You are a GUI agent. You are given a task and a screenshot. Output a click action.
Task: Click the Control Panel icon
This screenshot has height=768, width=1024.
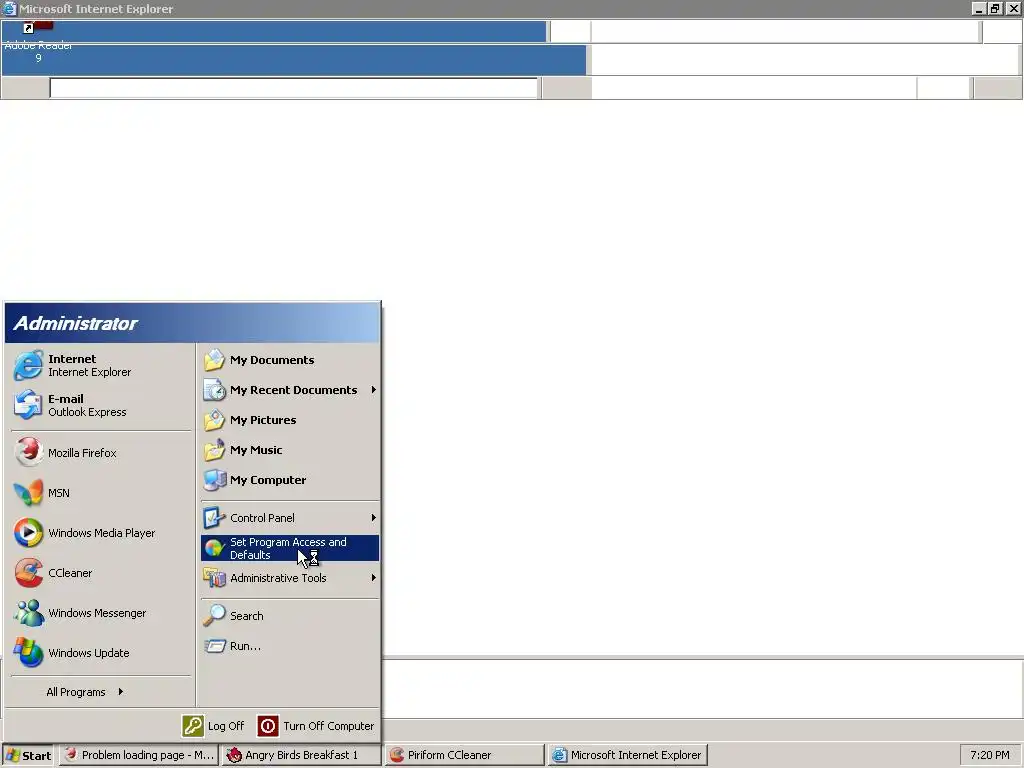pos(214,518)
